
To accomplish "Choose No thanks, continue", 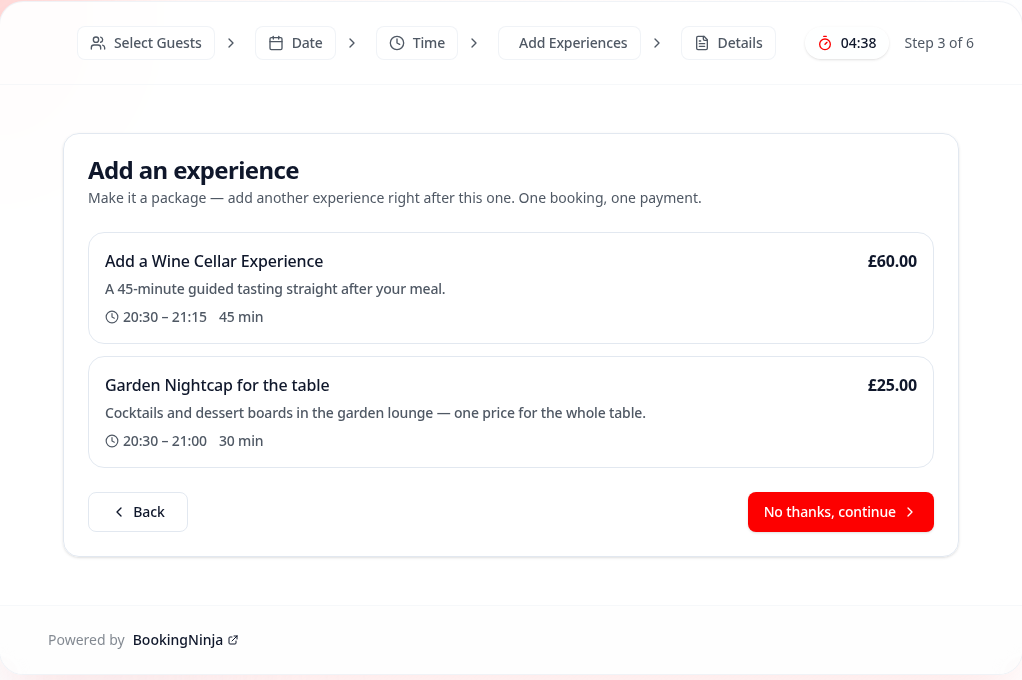I will pos(841,512).
